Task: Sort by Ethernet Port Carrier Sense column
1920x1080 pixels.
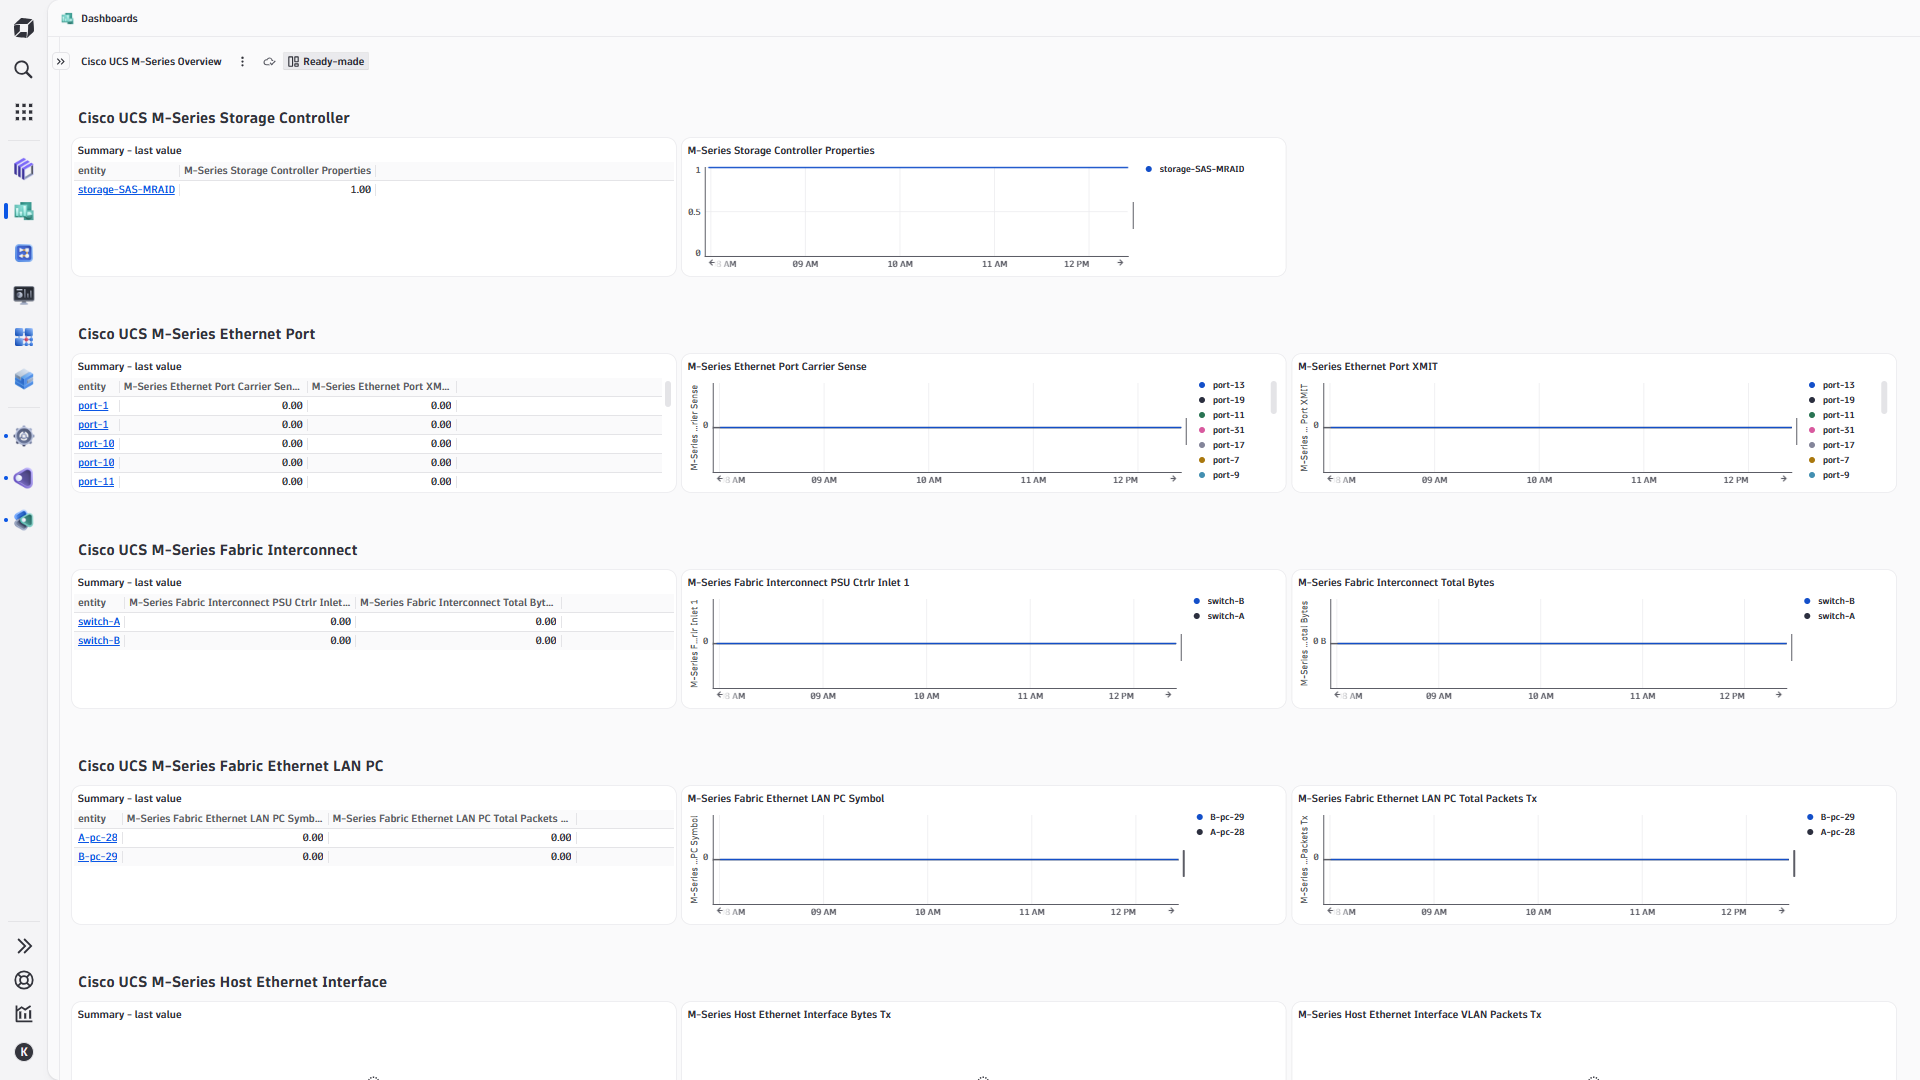Action: (x=212, y=387)
